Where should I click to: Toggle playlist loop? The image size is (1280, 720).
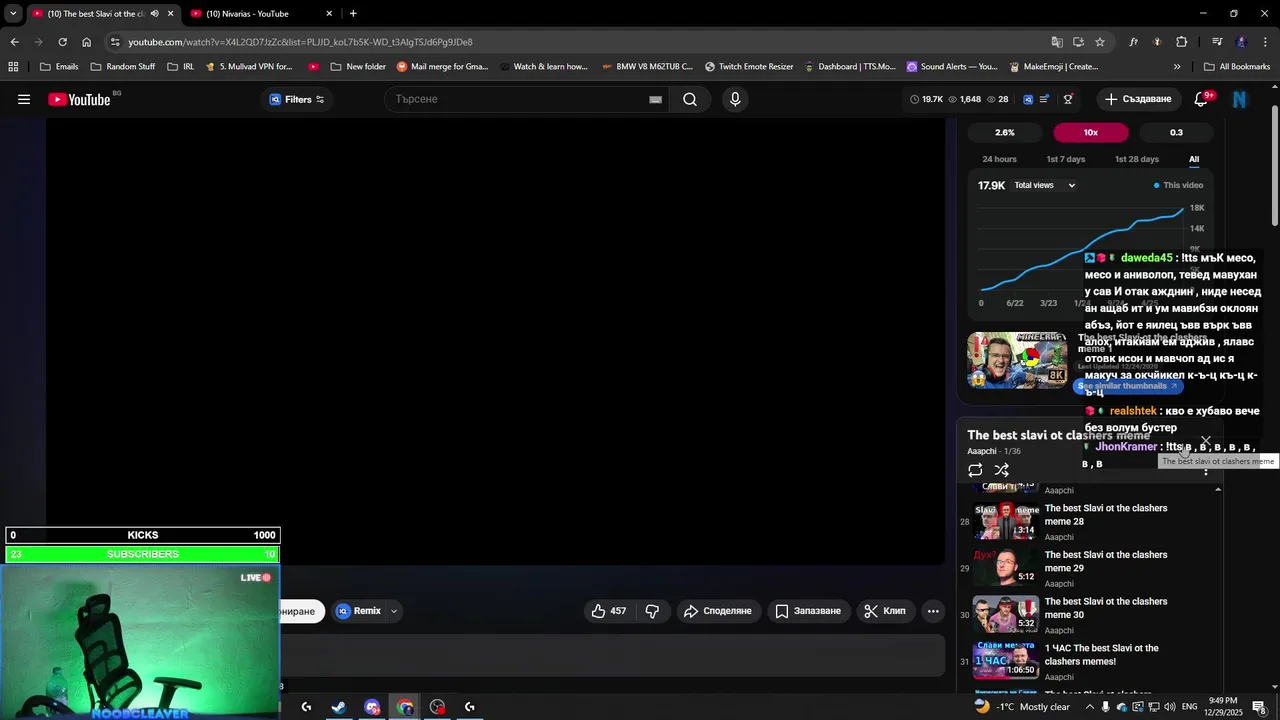[x=975, y=470]
